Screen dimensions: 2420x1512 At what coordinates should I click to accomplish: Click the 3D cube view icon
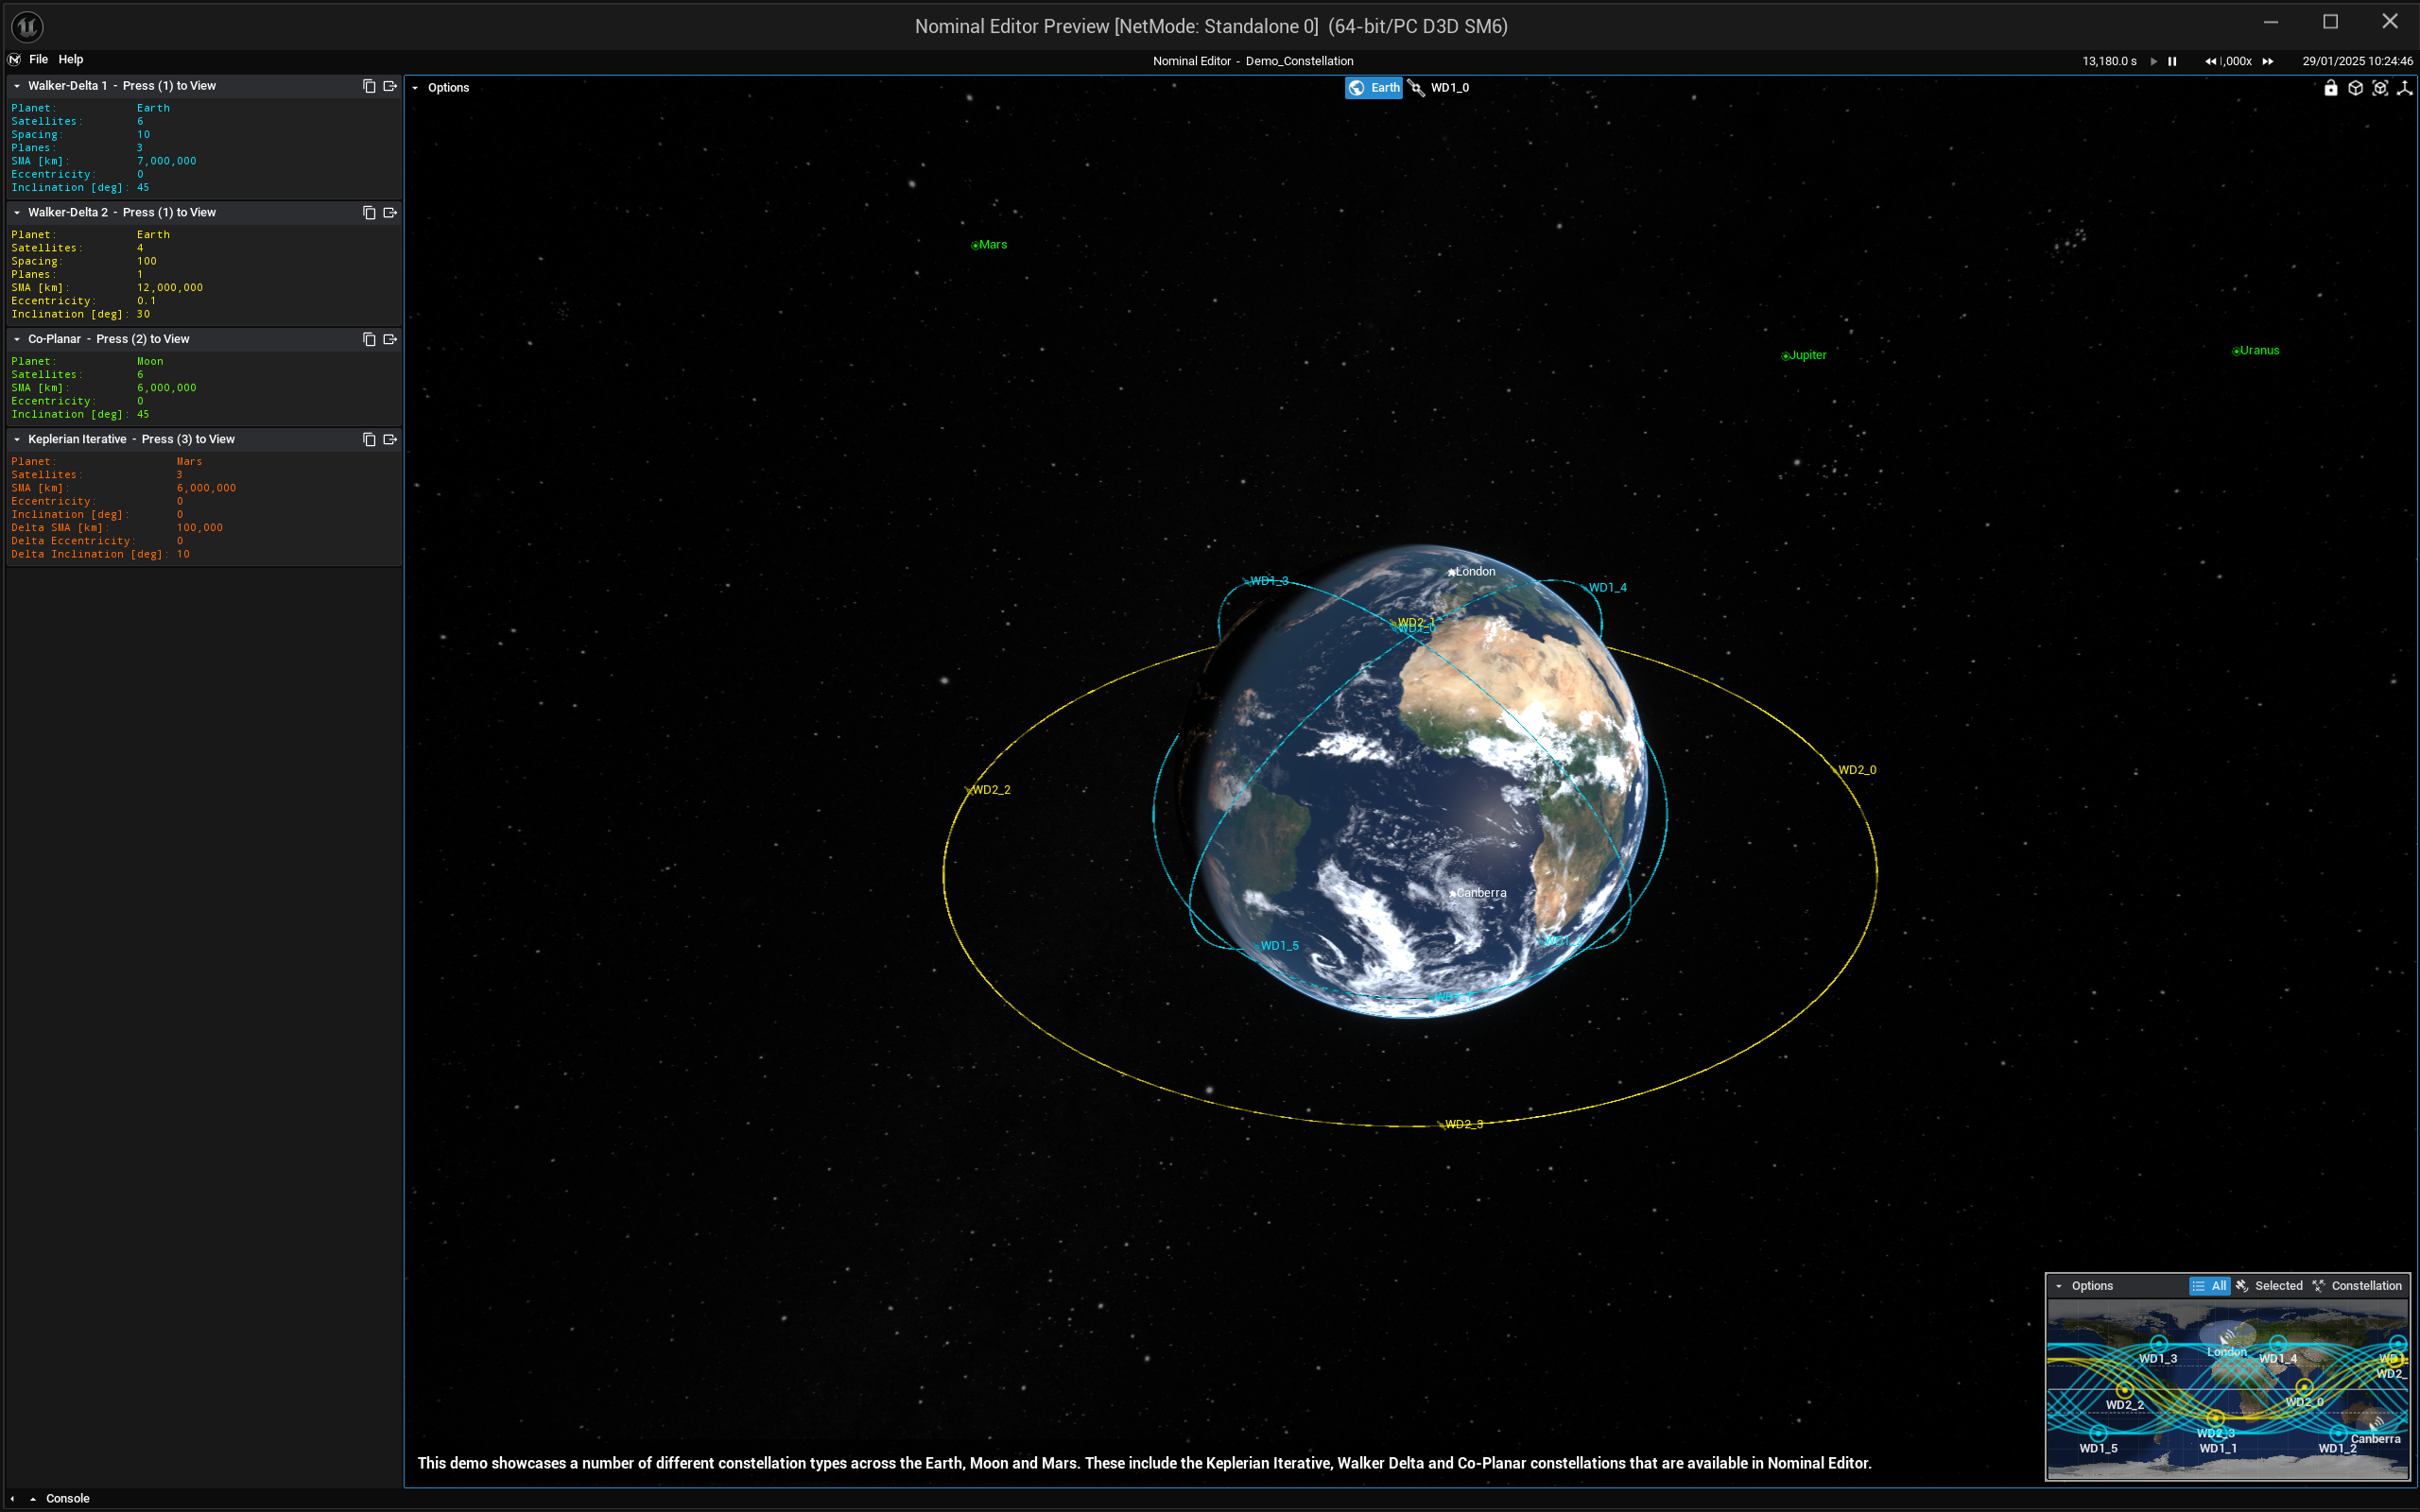tap(2355, 88)
